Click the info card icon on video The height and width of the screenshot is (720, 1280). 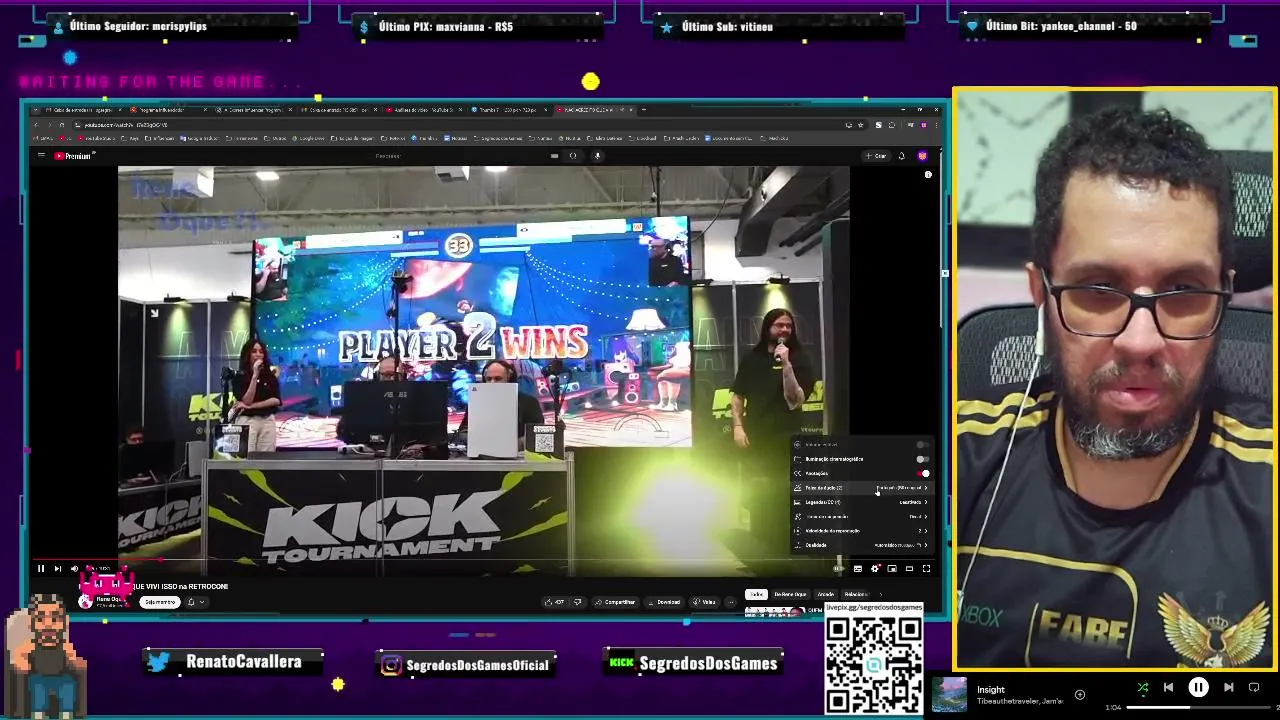(x=928, y=175)
